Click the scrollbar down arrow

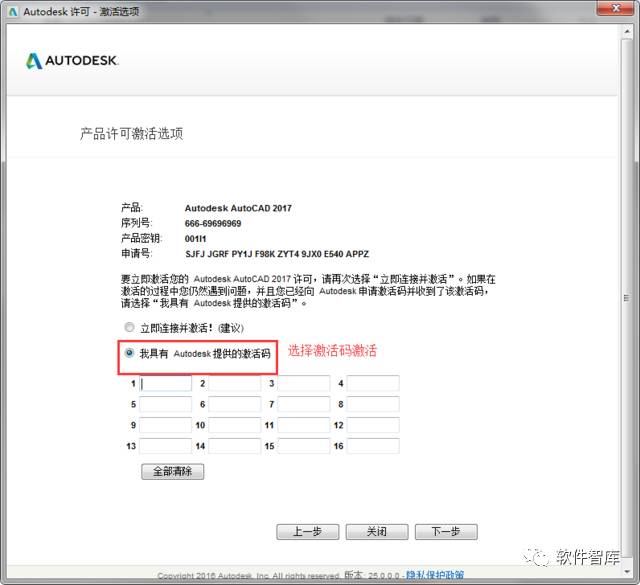pos(627,572)
